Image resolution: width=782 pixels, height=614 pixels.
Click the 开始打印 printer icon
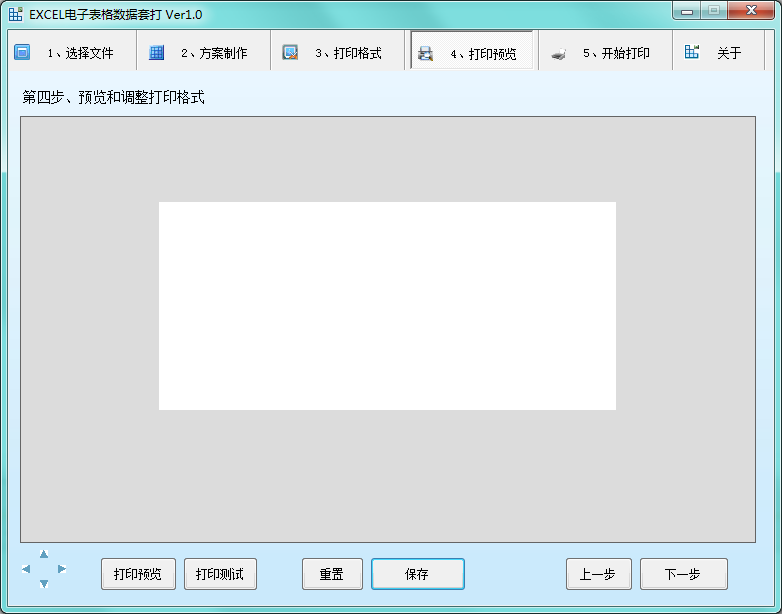(x=559, y=54)
